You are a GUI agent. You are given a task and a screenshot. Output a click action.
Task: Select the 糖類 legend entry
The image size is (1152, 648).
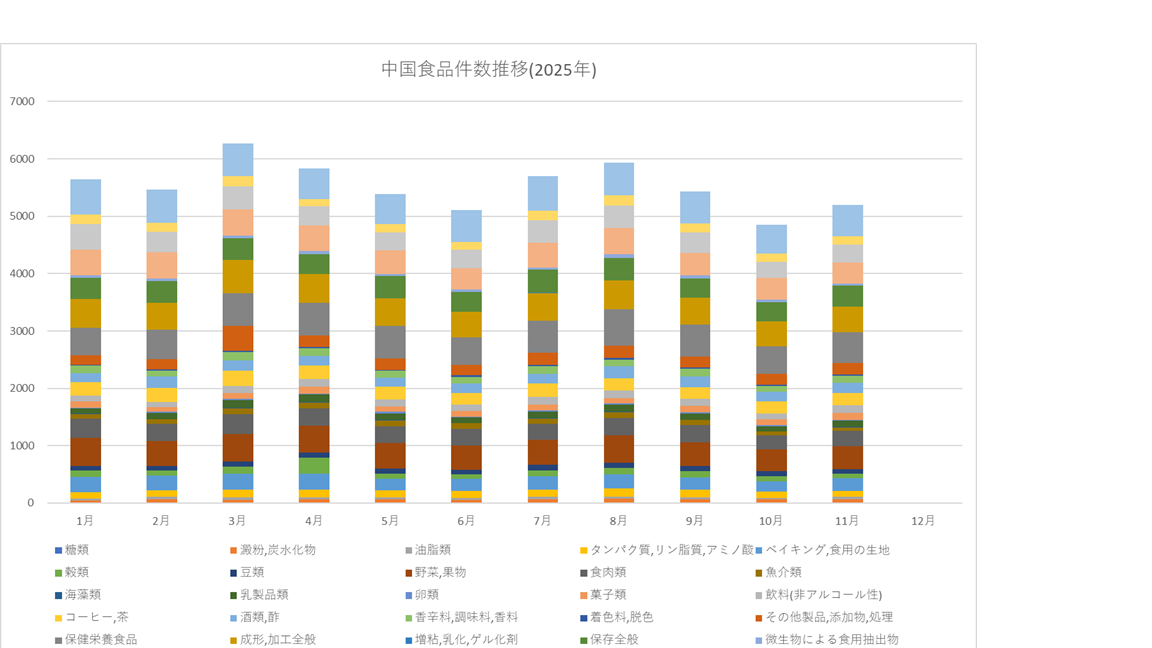(x=83, y=550)
